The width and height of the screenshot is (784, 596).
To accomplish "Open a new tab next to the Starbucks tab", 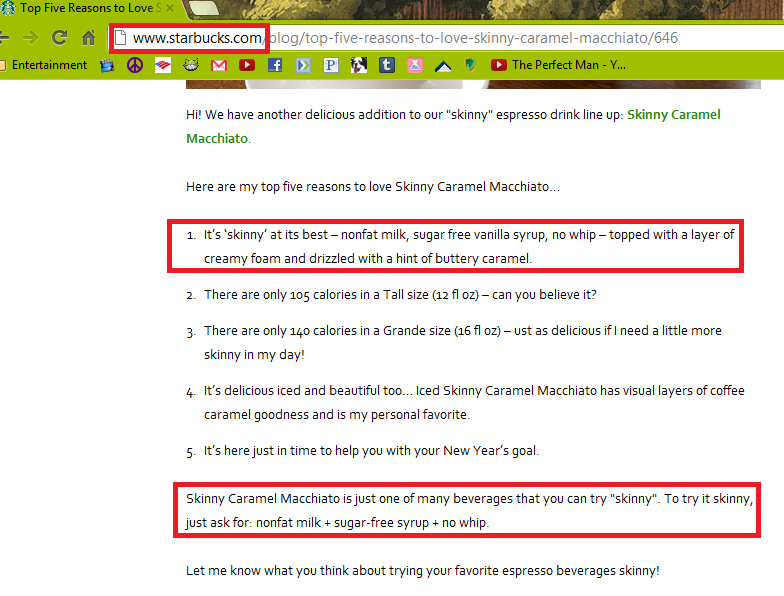I will (x=204, y=8).
